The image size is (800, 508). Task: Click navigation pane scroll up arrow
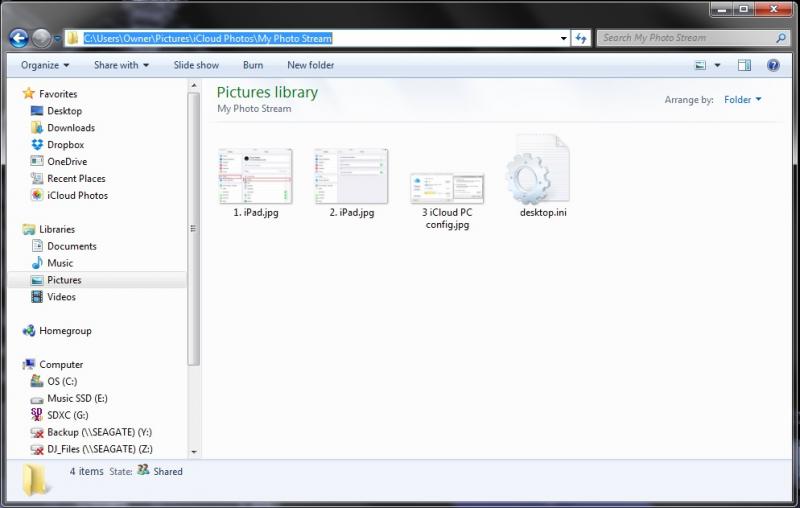click(193, 86)
